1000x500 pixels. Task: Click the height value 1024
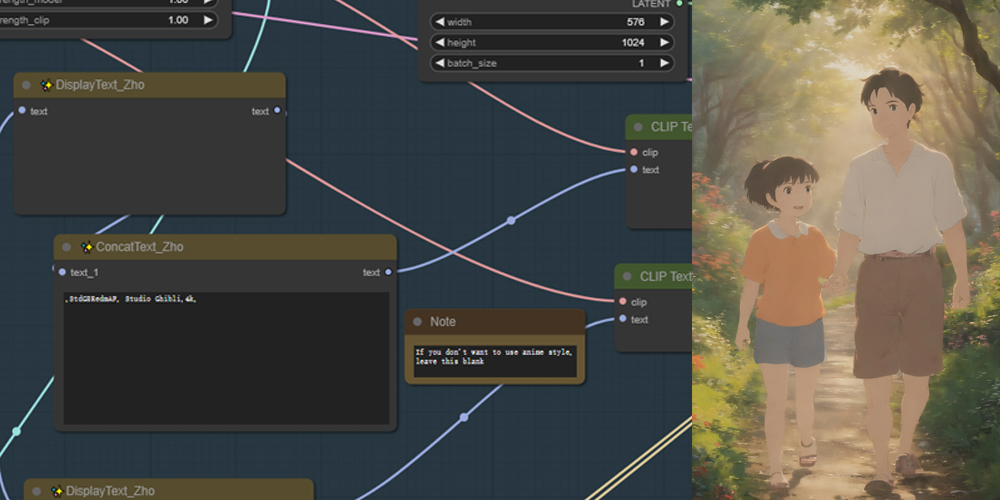[633, 43]
